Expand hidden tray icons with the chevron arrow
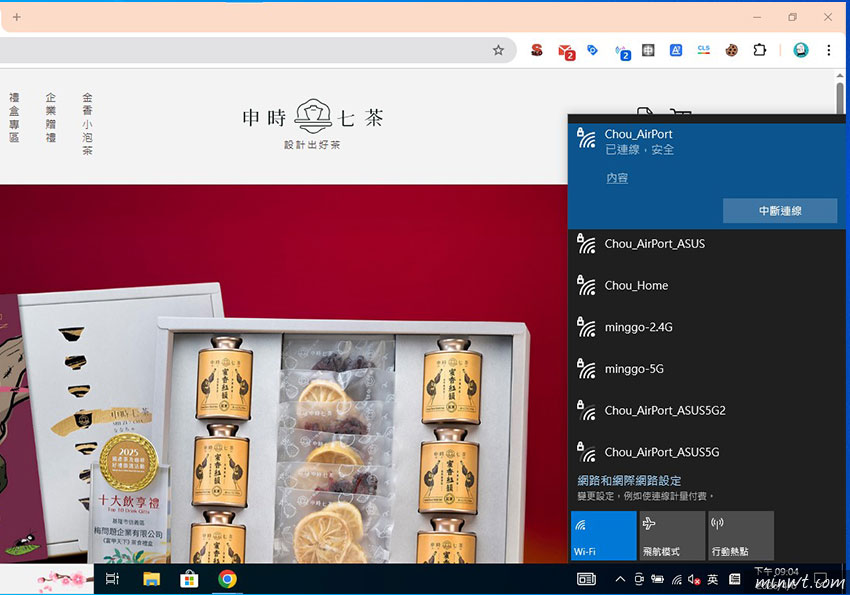The width and height of the screenshot is (850, 595). (x=620, y=578)
